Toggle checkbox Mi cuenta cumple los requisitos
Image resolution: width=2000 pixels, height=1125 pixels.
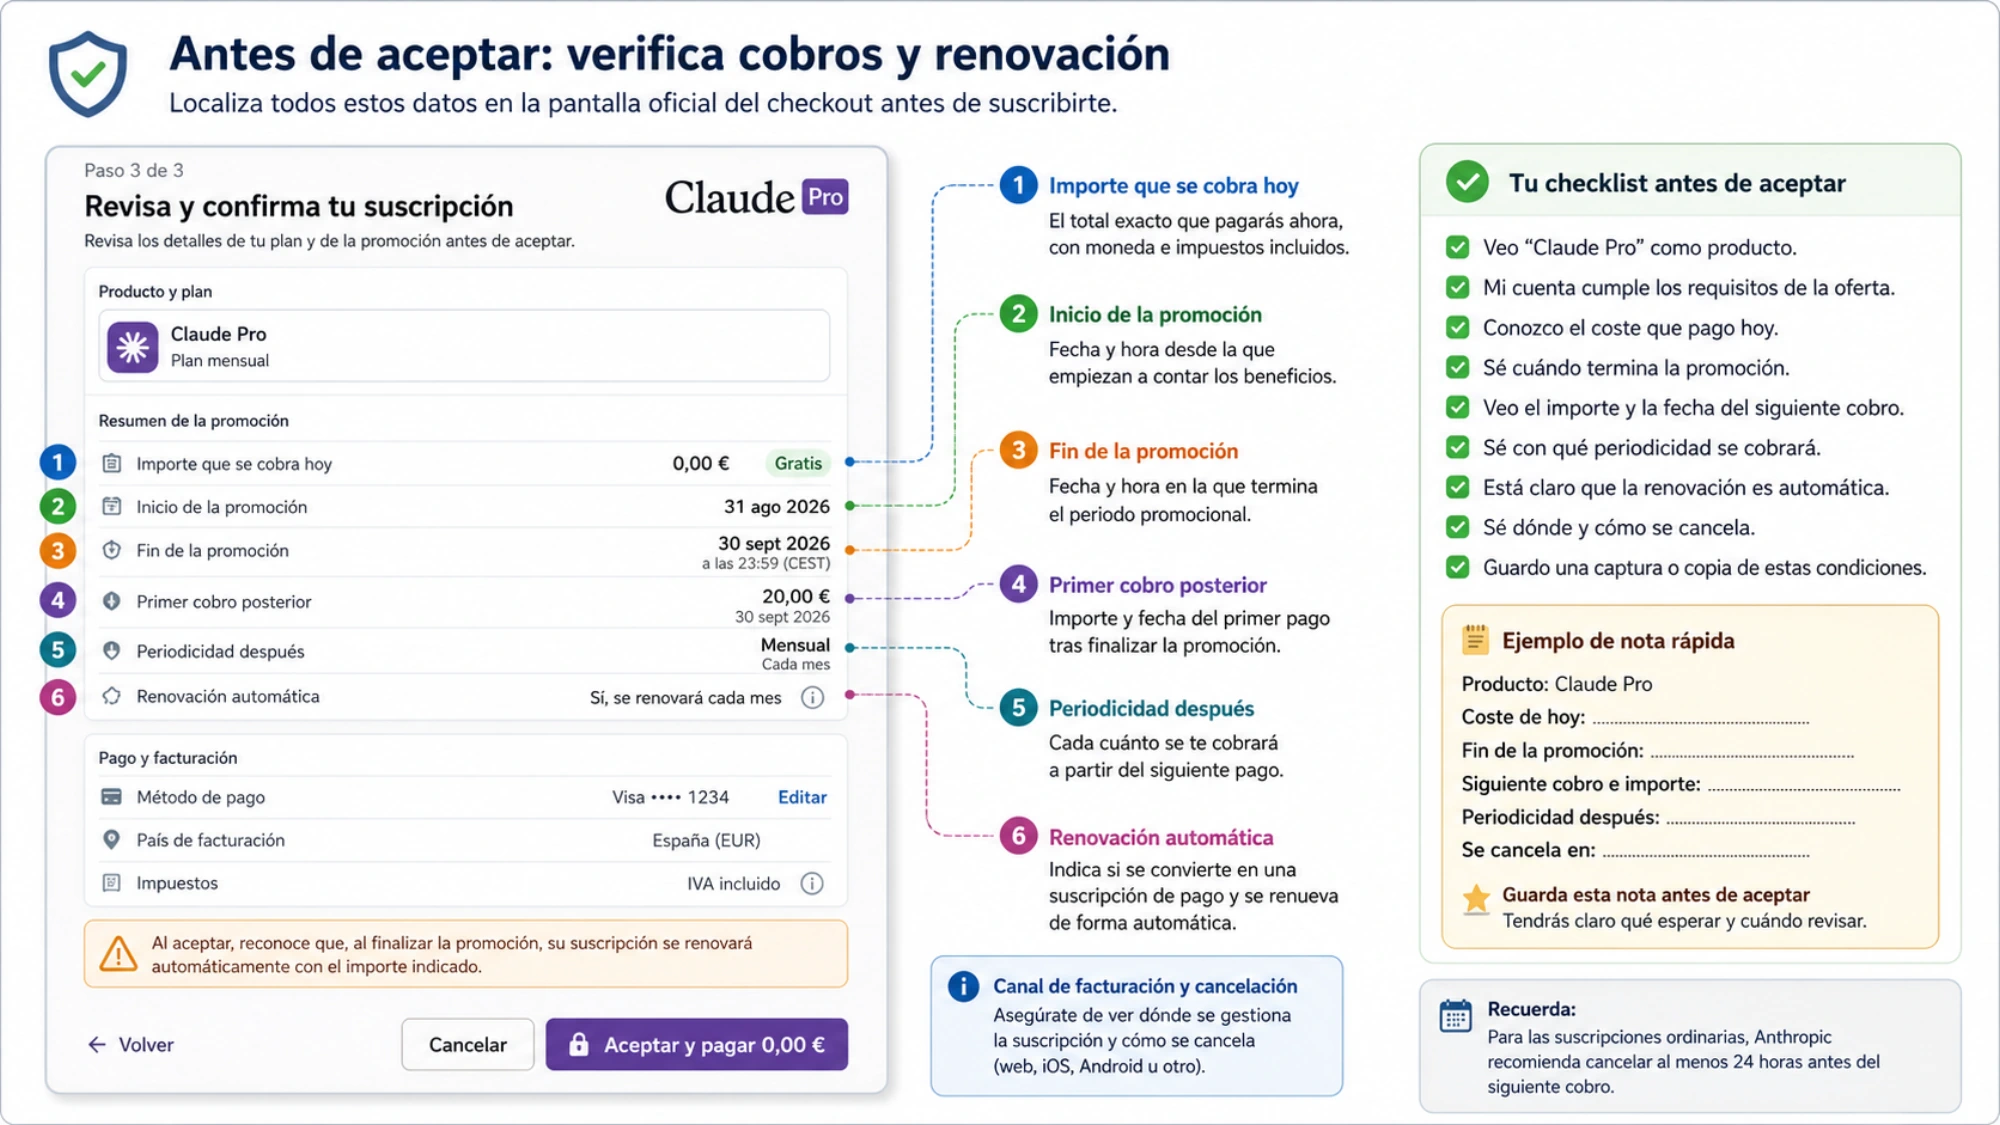1458,287
